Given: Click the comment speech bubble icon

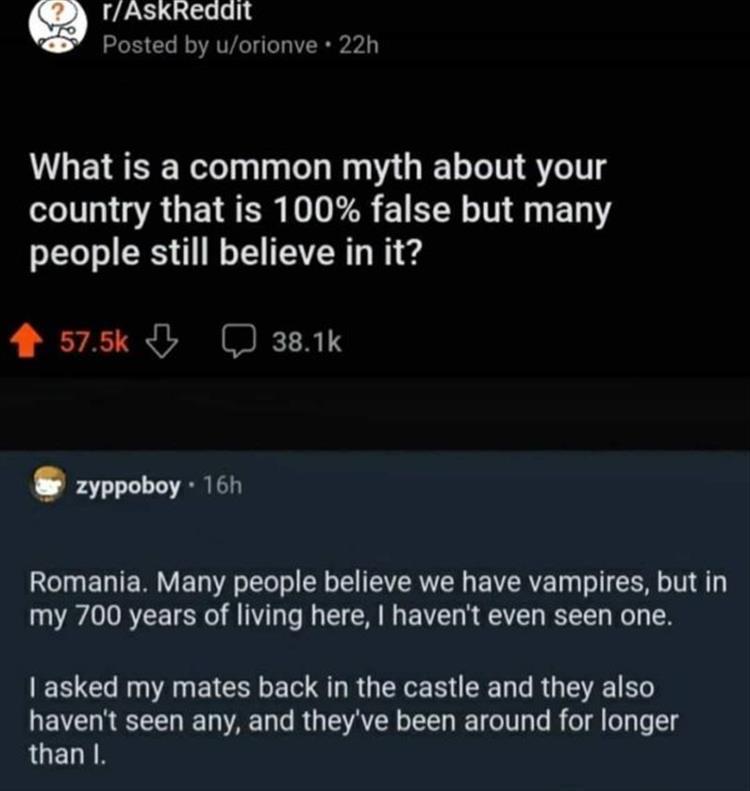Looking at the screenshot, I should point(236,343).
